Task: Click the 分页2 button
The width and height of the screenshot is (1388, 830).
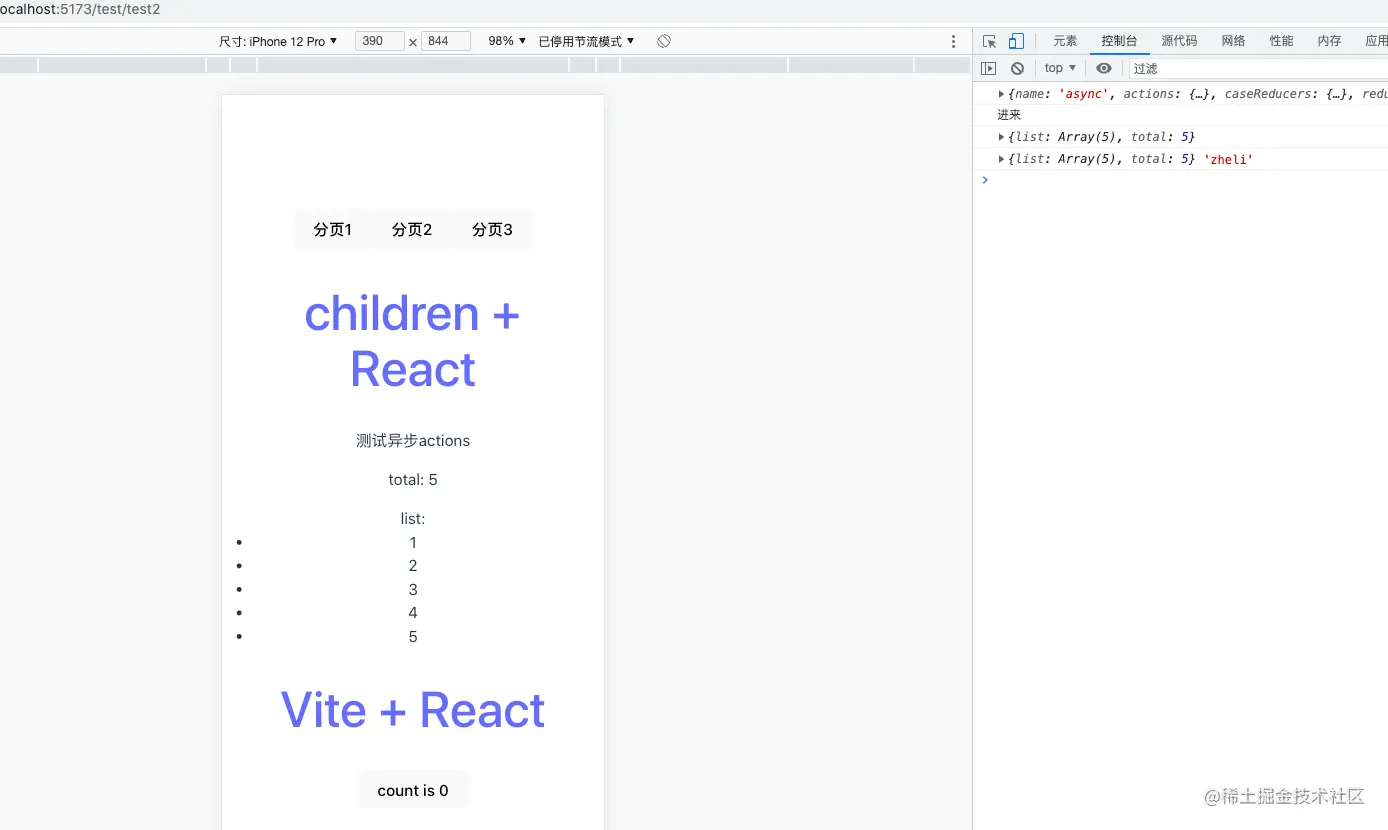Action: pyautogui.click(x=412, y=230)
